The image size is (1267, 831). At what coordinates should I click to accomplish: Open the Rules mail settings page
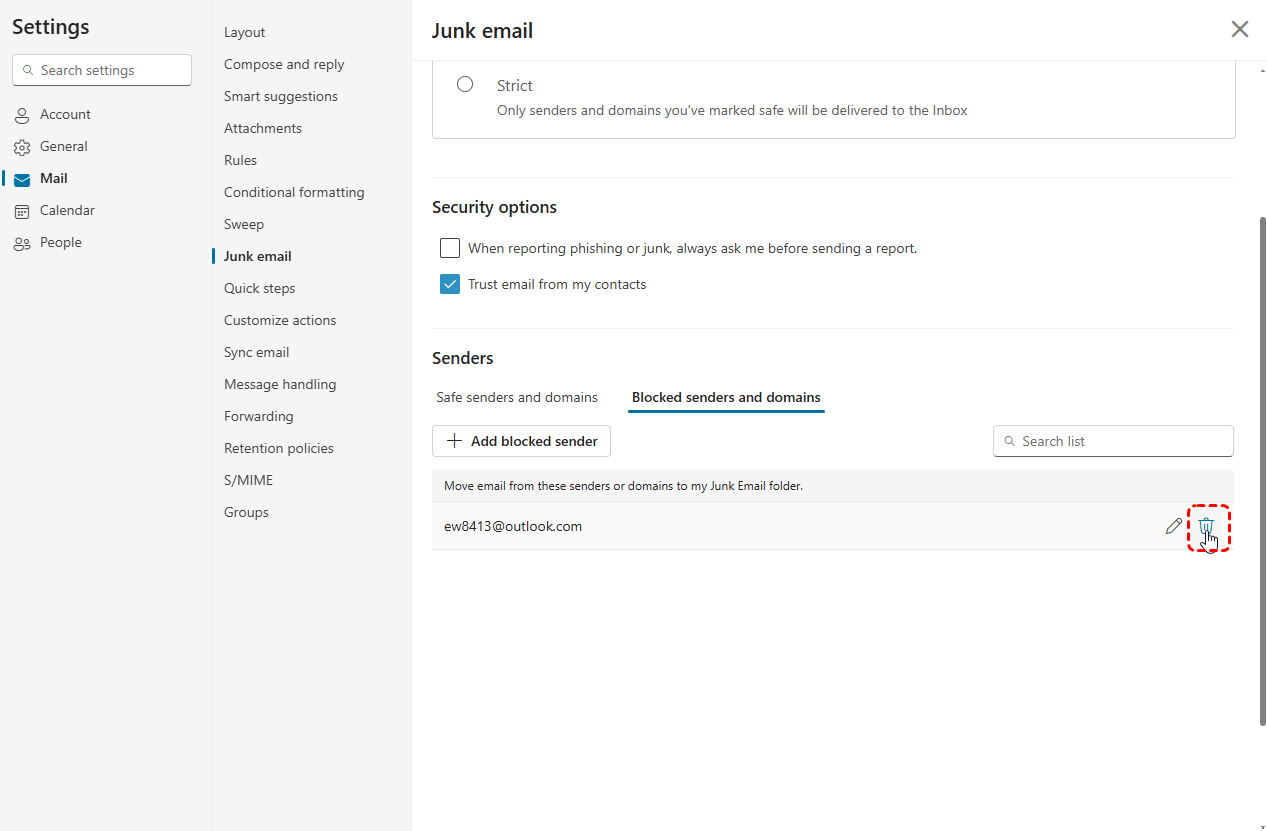[240, 160]
